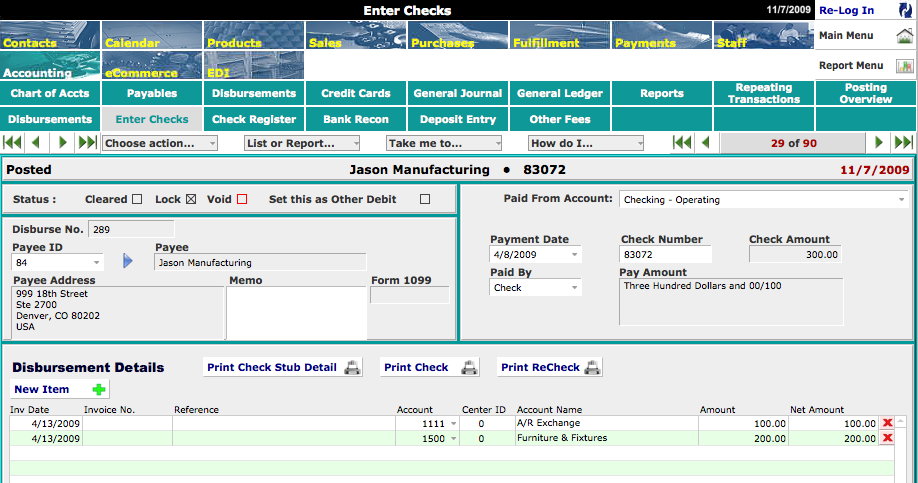The image size is (918, 483).
Task: Open Account dropdown for 1500 row
Action: [453, 439]
